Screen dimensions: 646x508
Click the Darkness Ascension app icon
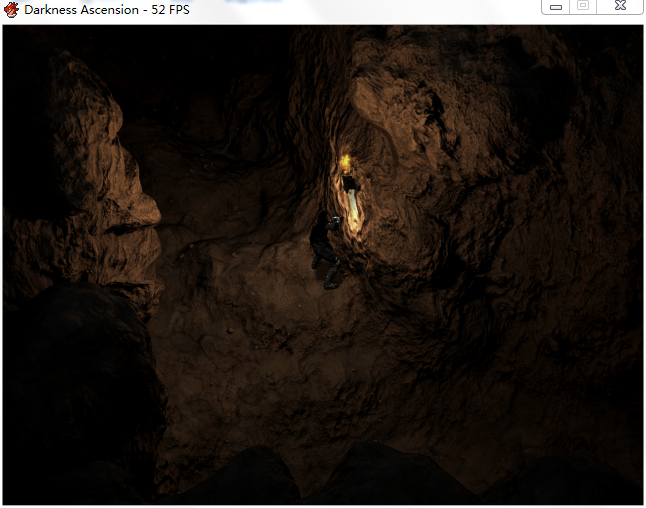tap(11, 9)
